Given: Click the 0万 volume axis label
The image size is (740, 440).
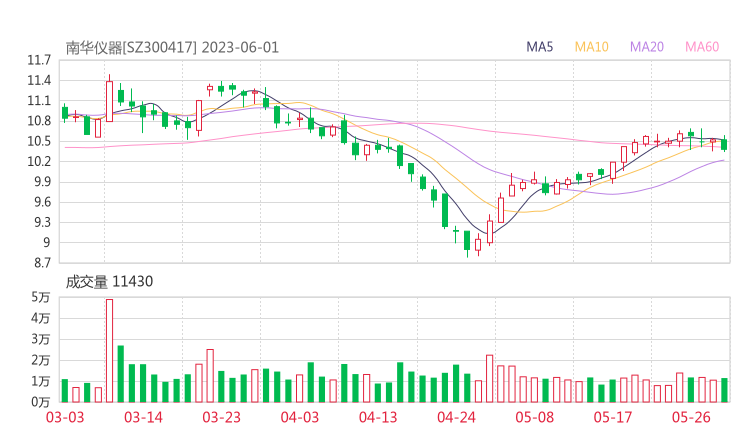Looking at the screenshot, I should (x=41, y=402).
